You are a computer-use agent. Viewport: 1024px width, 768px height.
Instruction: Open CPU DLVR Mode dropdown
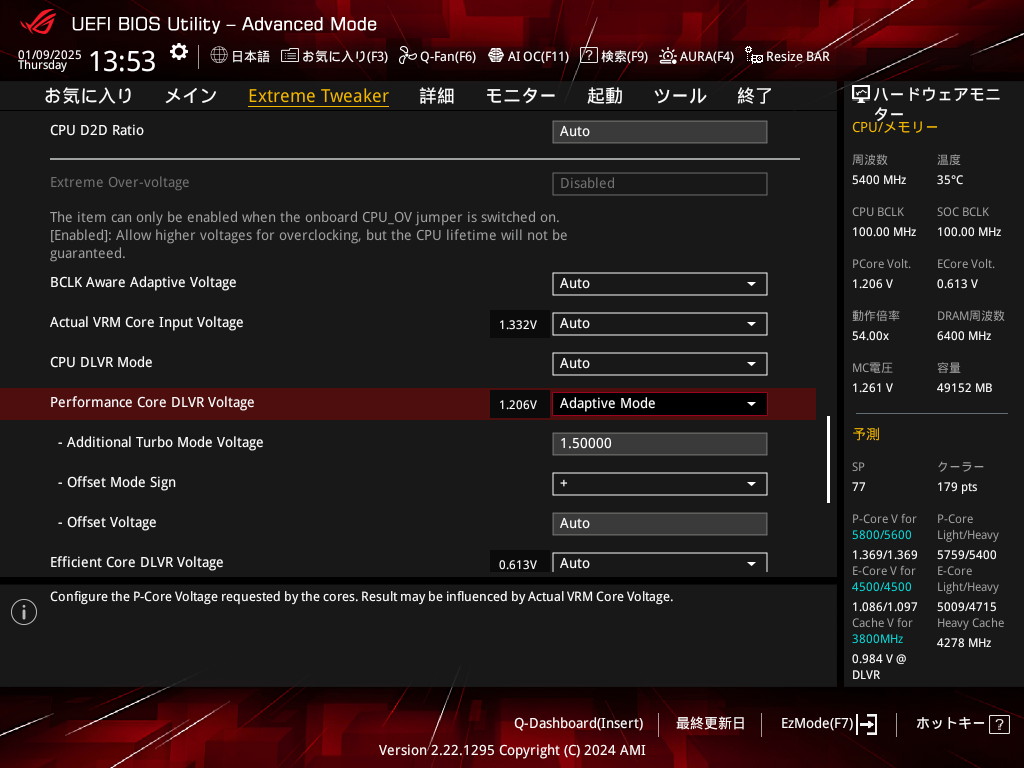coord(659,364)
